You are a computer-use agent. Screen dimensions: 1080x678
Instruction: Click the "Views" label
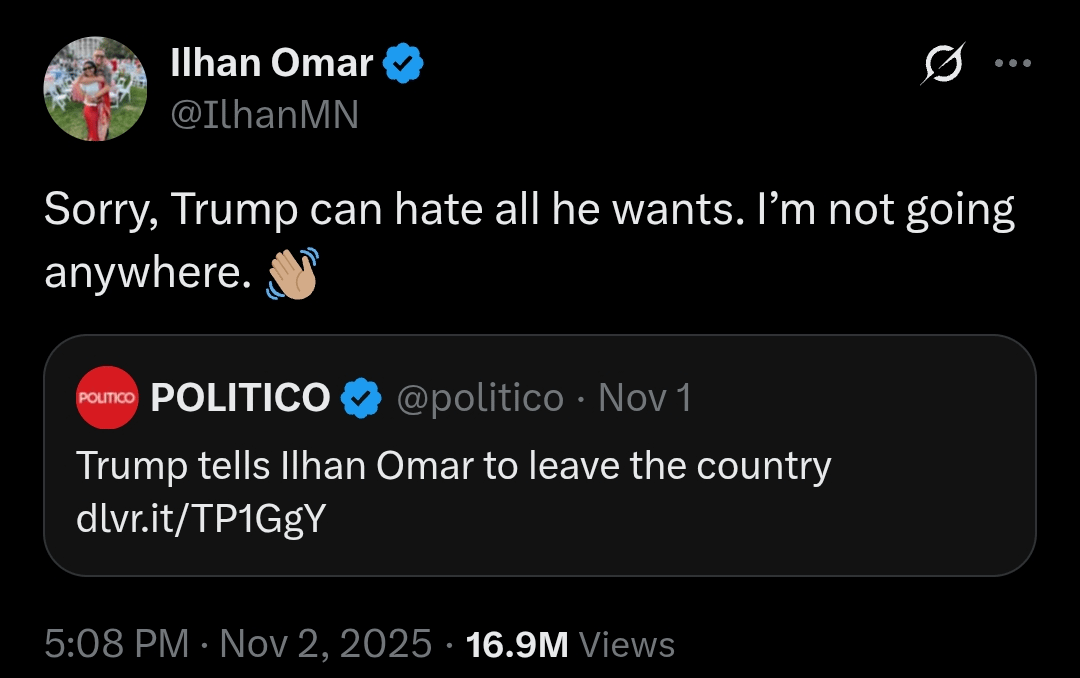click(x=627, y=645)
